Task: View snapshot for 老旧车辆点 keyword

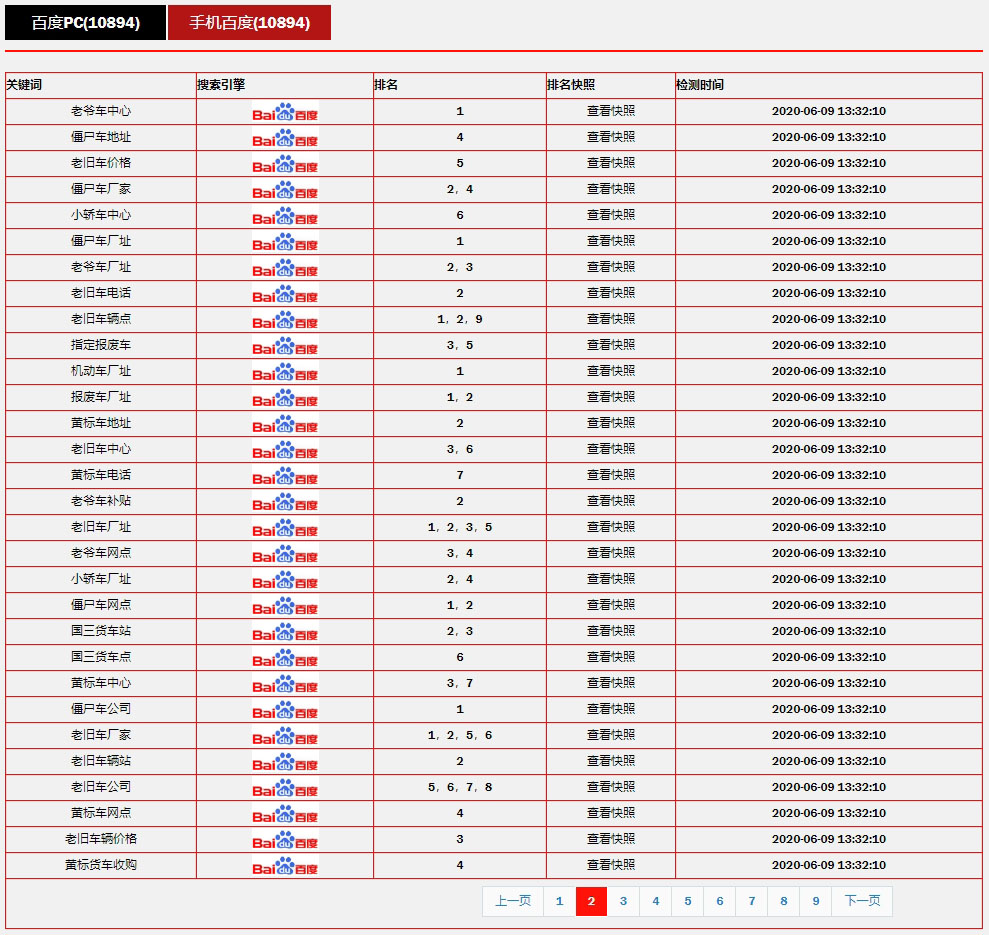Action: coord(610,319)
